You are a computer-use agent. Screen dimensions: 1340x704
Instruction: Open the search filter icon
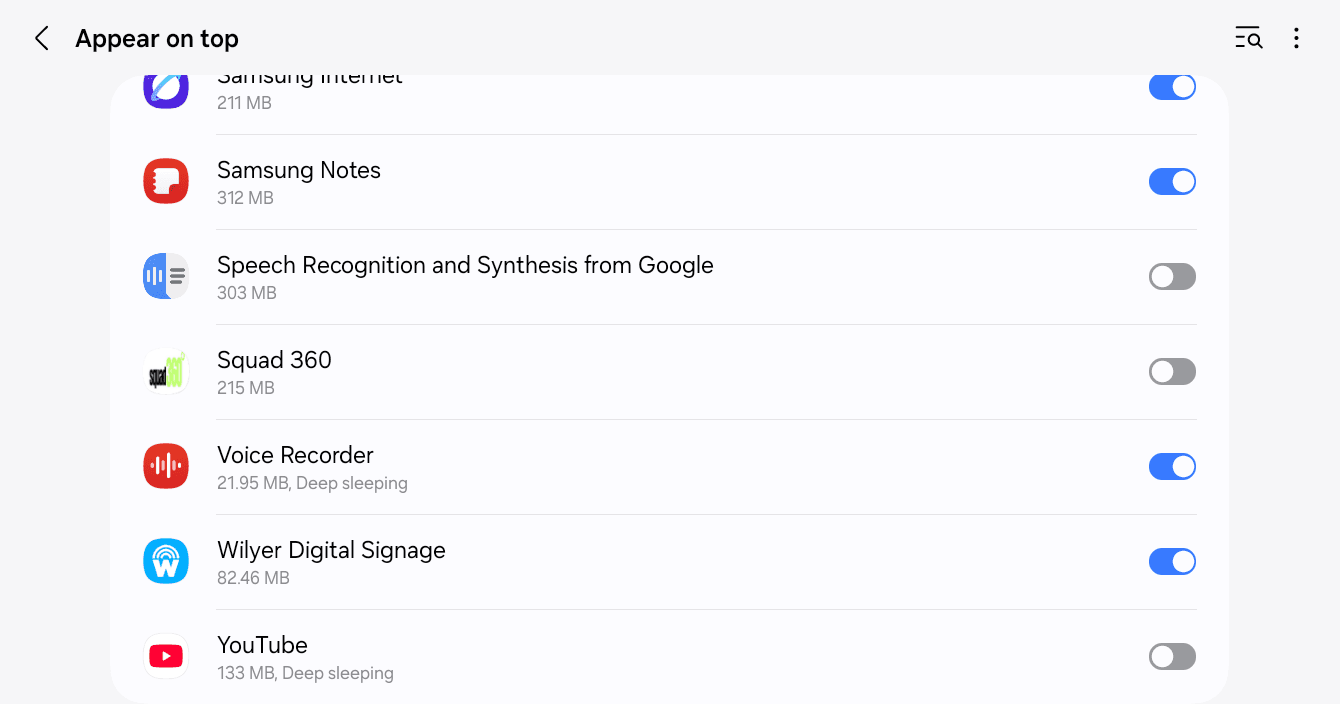tap(1248, 39)
